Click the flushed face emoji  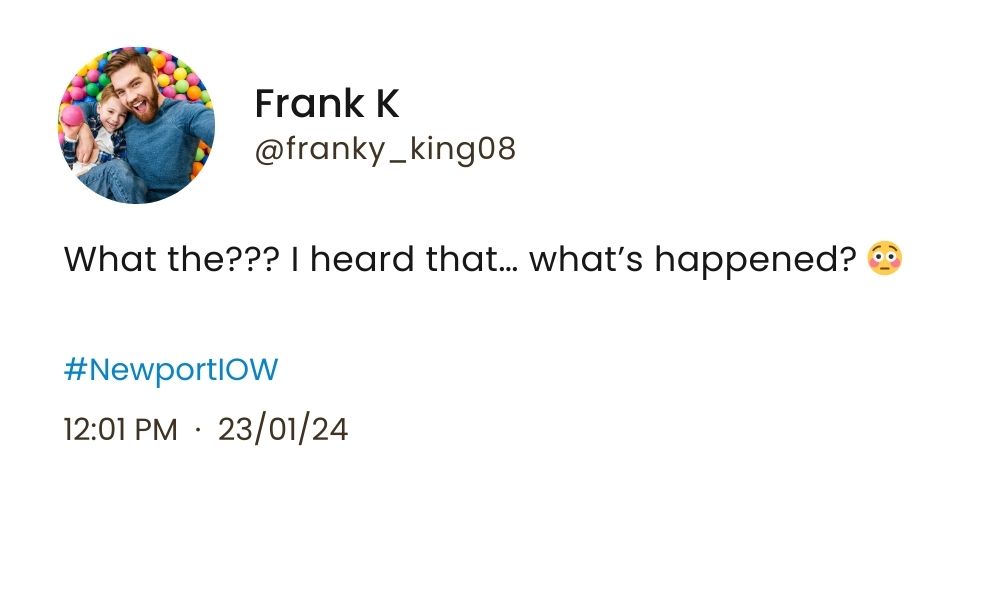point(885,259)
